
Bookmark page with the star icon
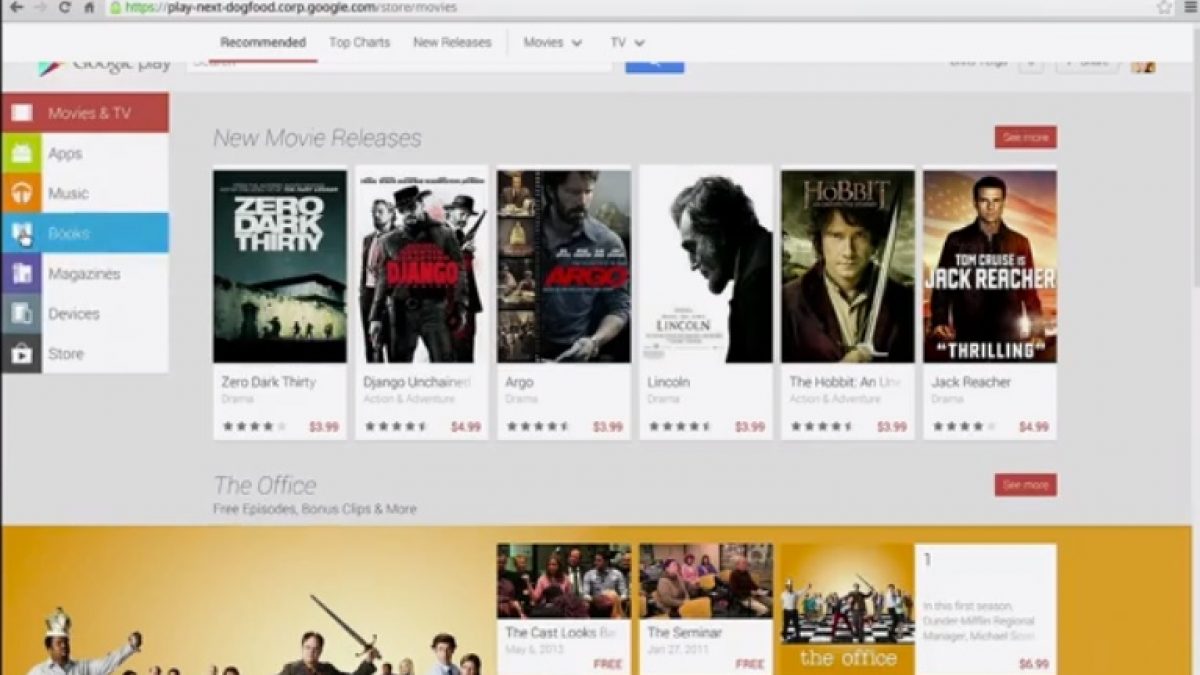click(1164, 7)
